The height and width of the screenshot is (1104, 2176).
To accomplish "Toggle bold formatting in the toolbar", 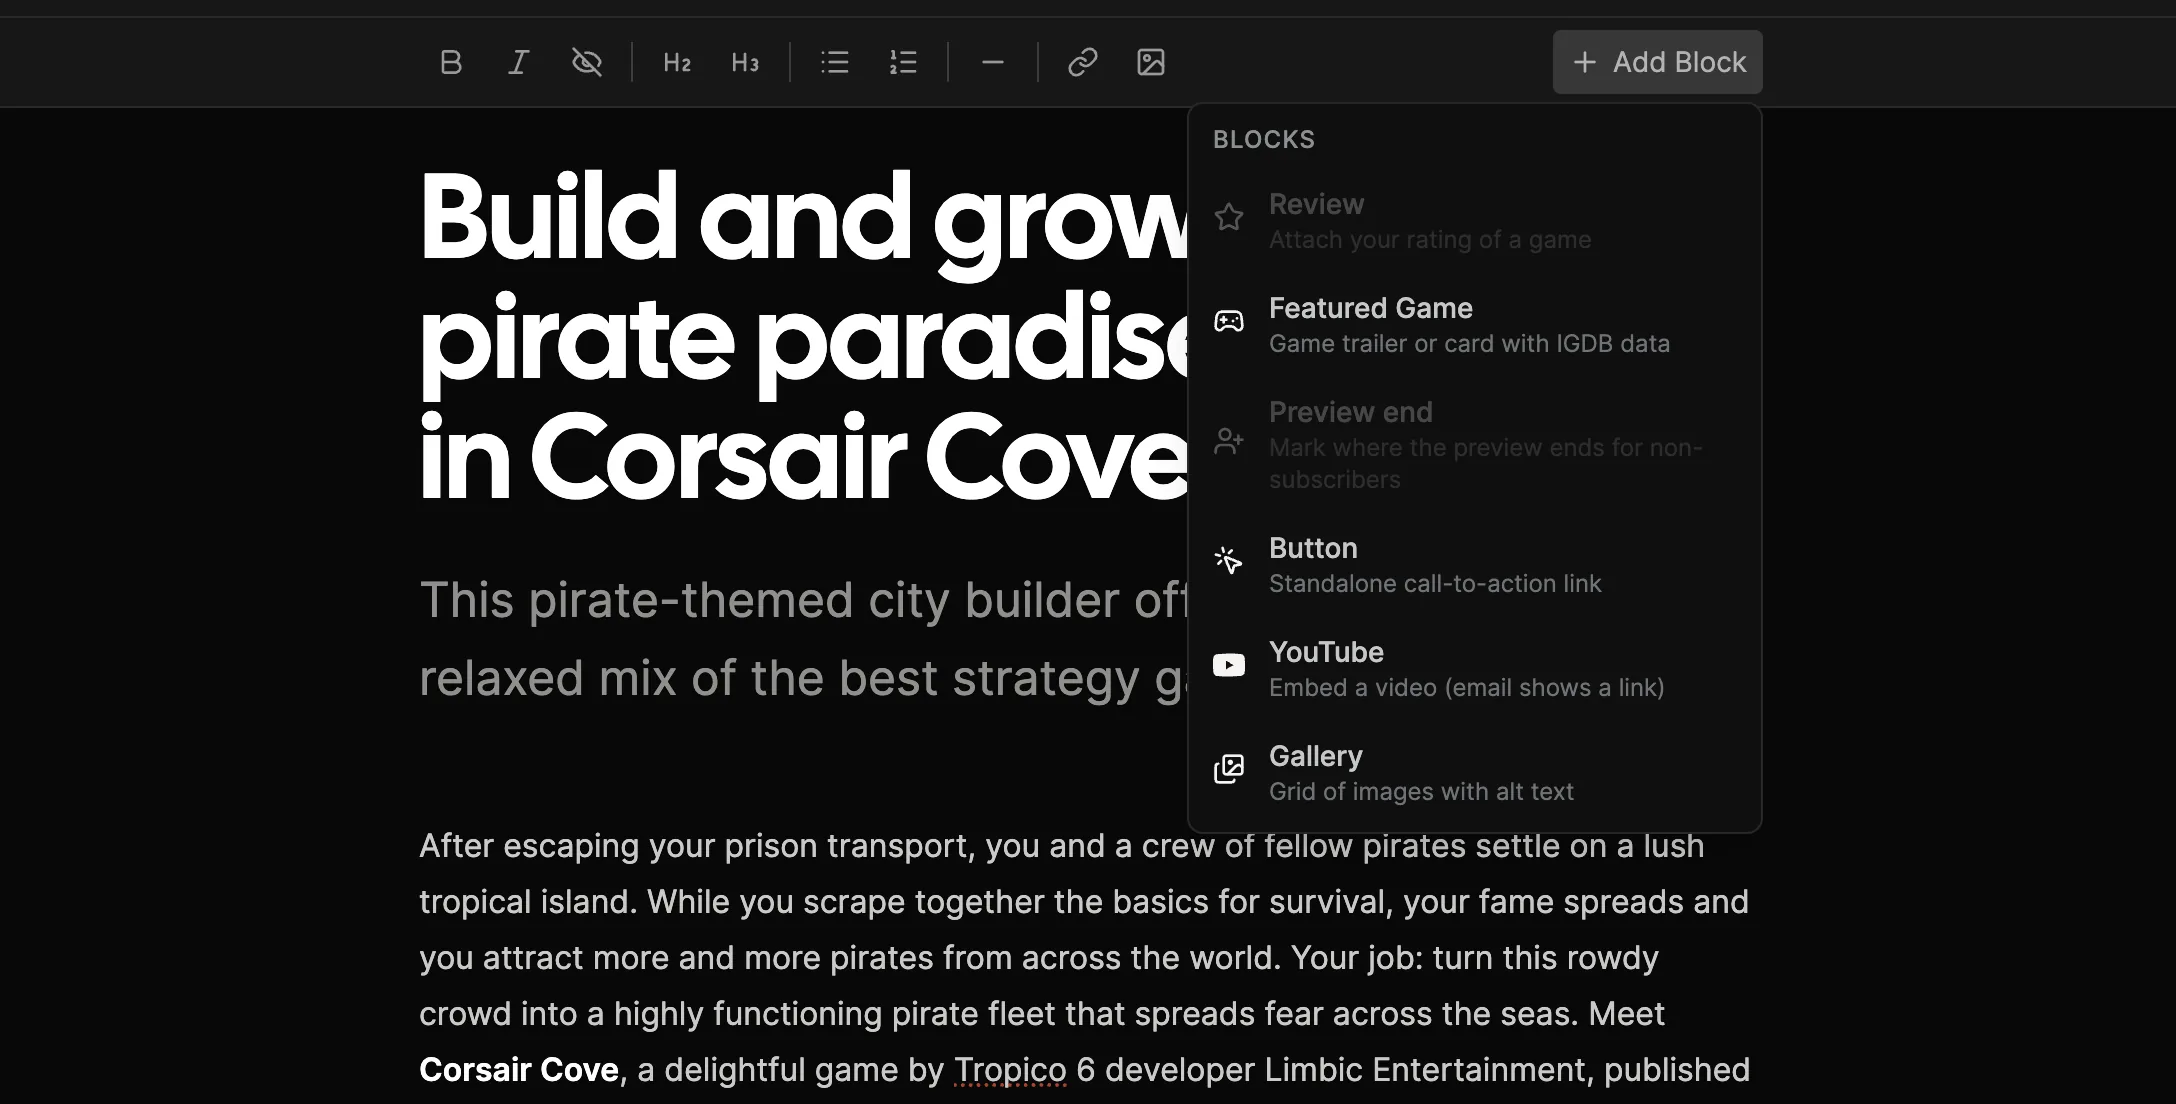I will coord(451,62).
